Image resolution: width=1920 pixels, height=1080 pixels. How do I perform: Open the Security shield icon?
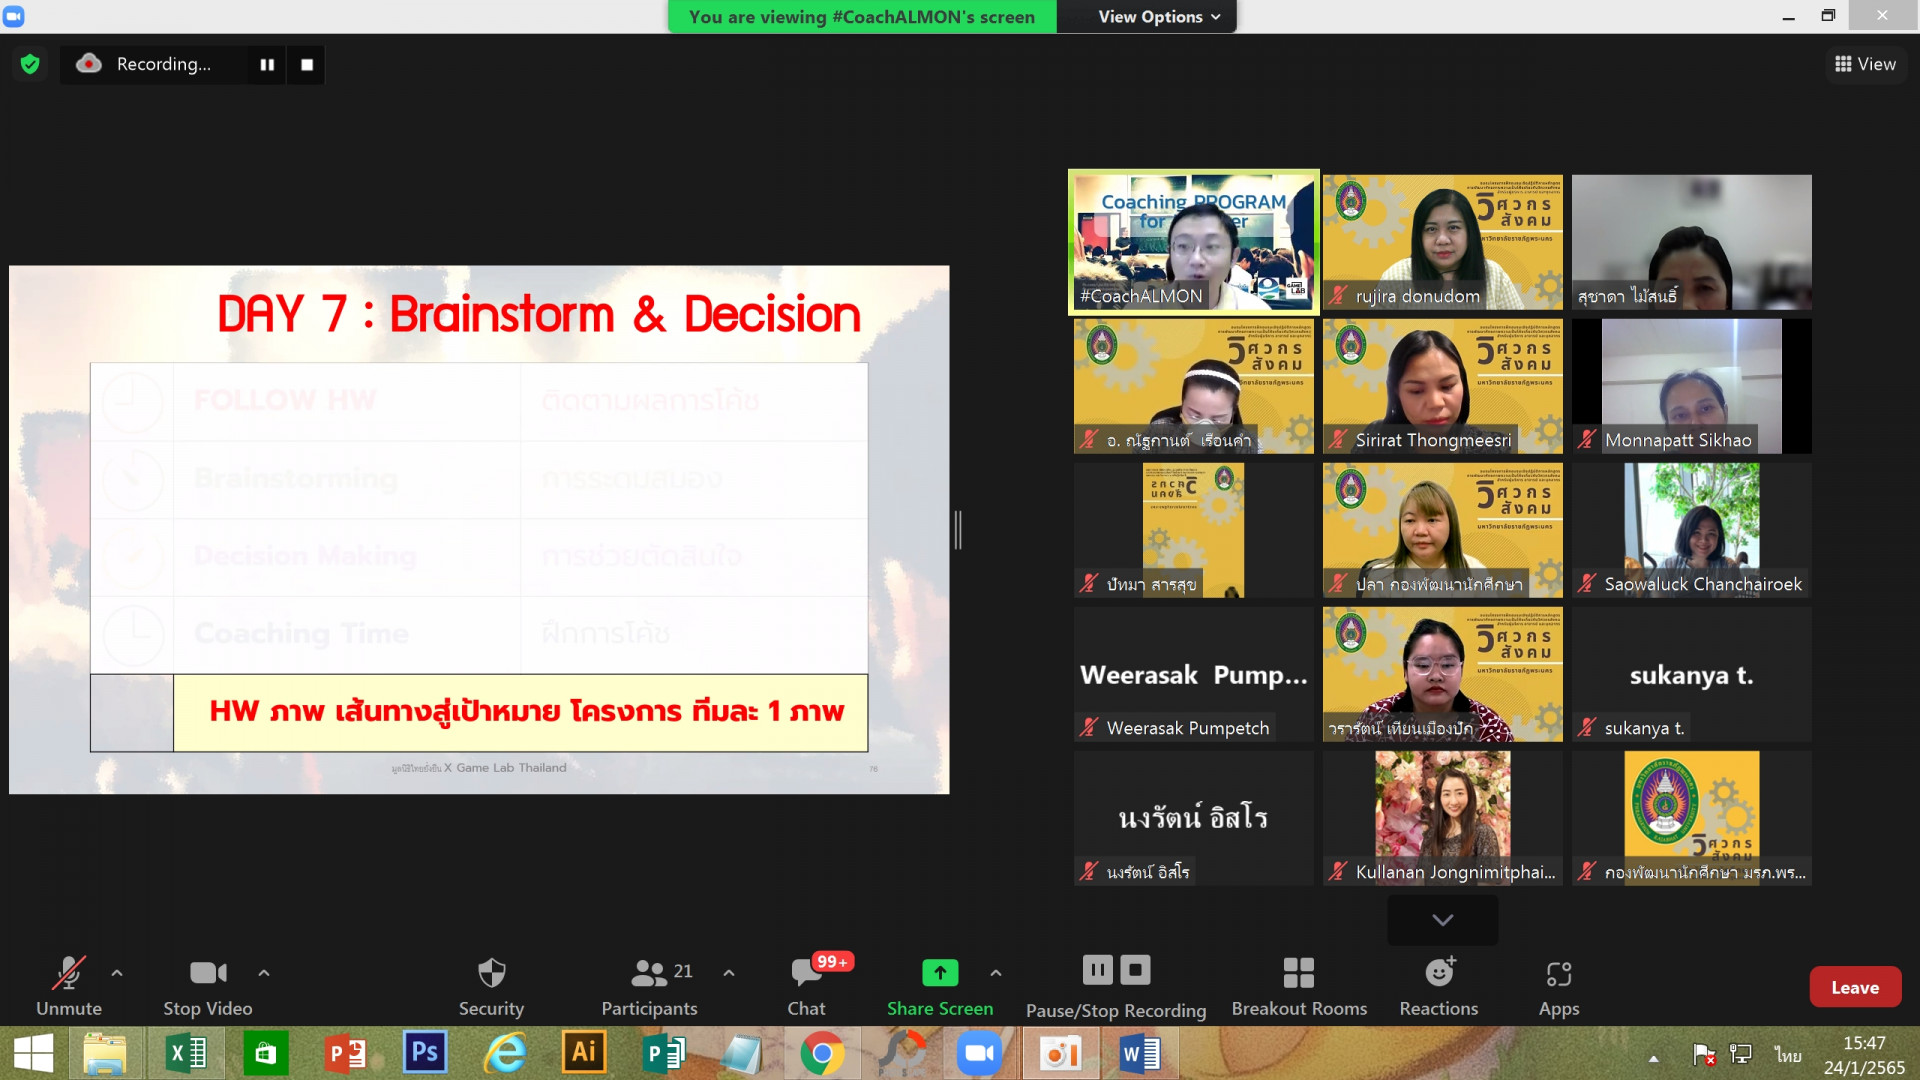coord(491,972)
